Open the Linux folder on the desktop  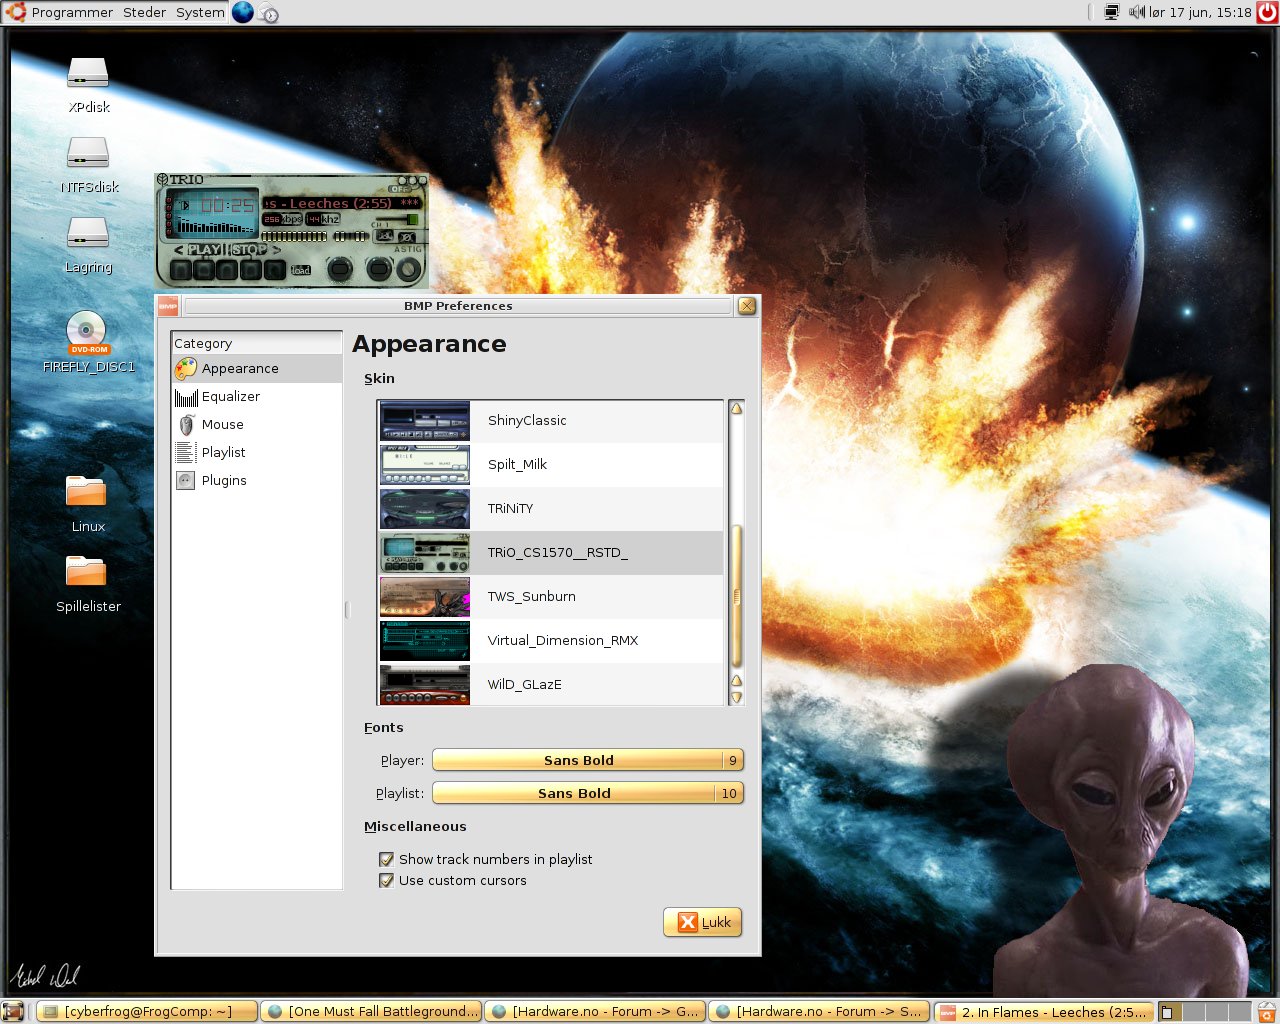point(86,492)
